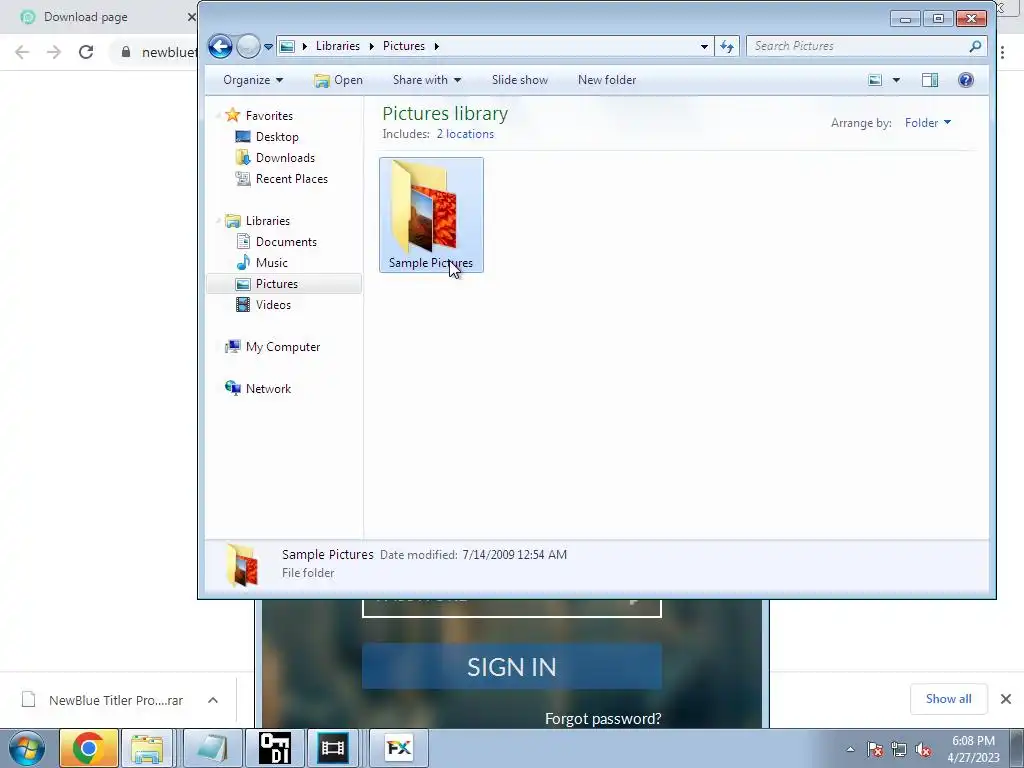Refresh the Pictures folder view
Viewport: 1024px width, 768px height.
click(727, 46)
